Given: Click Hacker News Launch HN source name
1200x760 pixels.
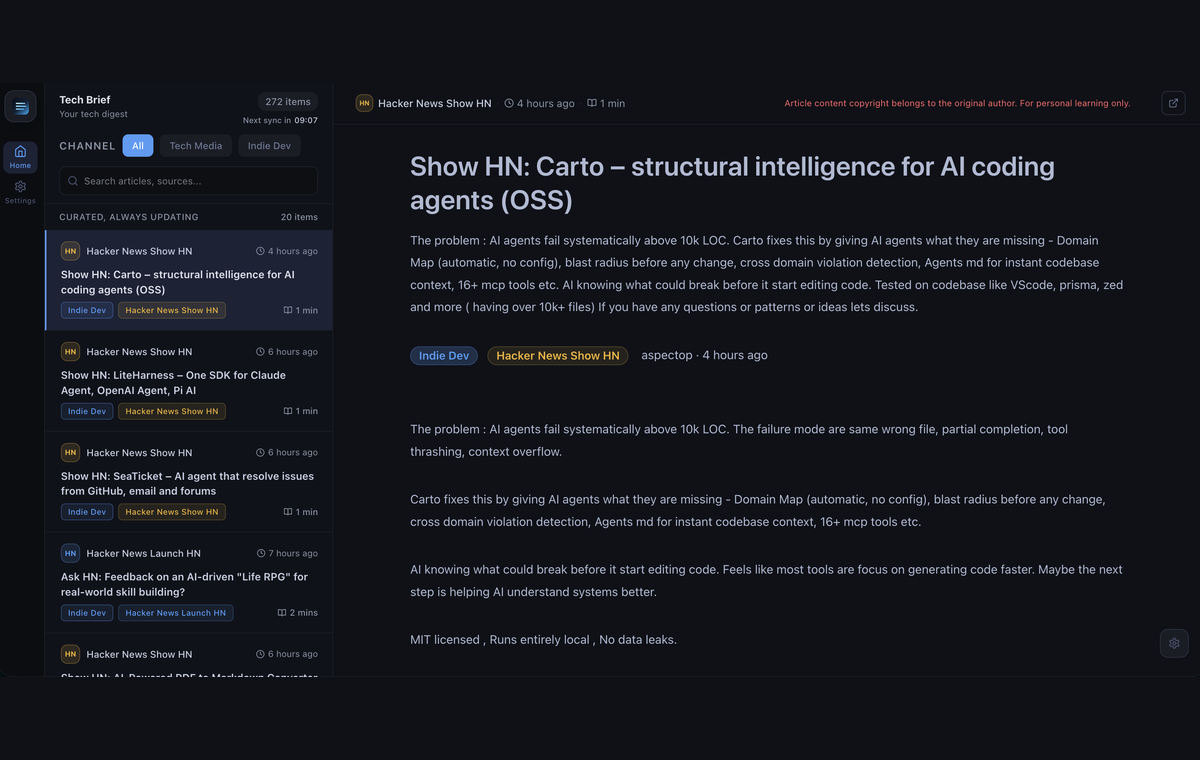Looking at the screenshot, I should tap(144, 553).
